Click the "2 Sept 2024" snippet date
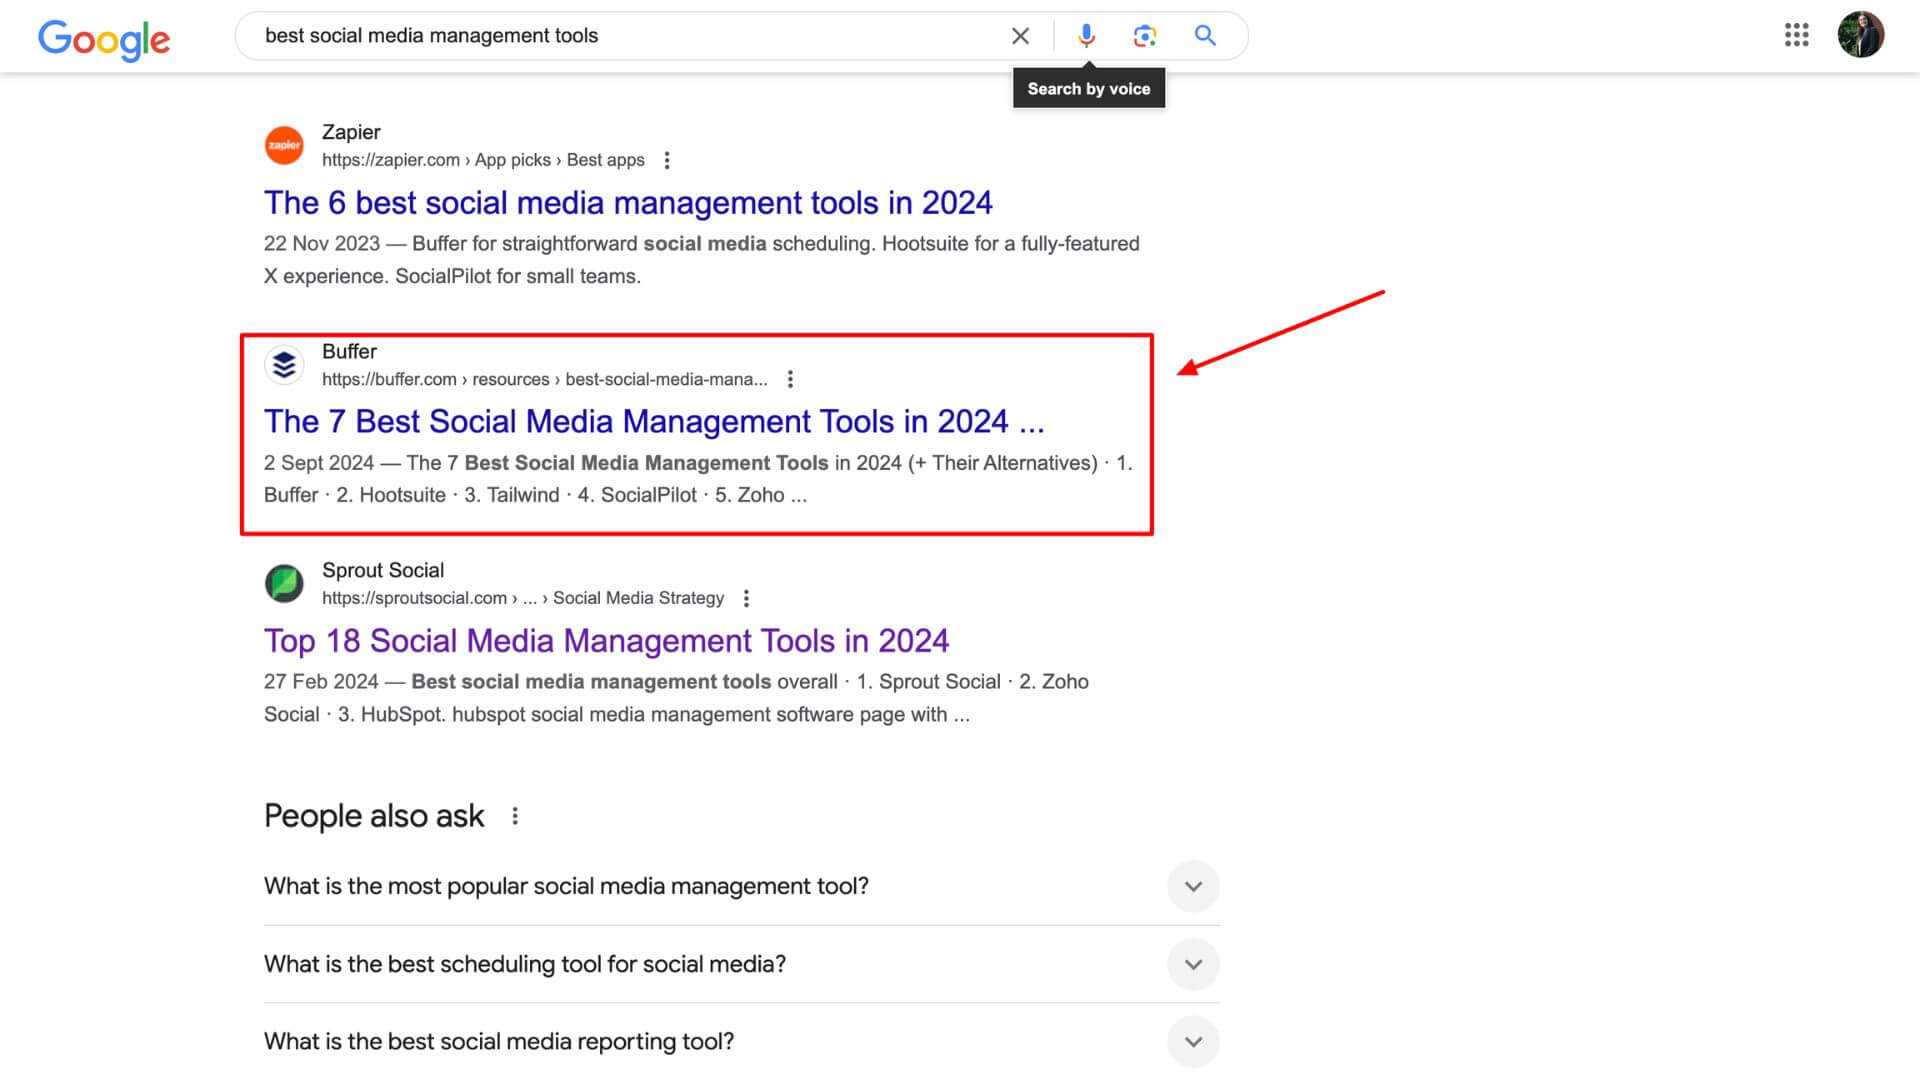1920x1080 pixels. [319, 463]
